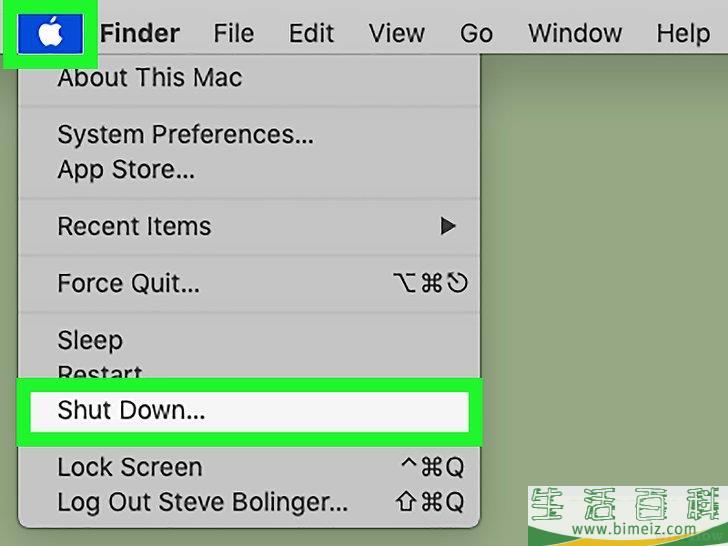Open the Edit menu
The width and height of the screenshot is (728, 546).
pyautogui.click(x=311, y=33)
